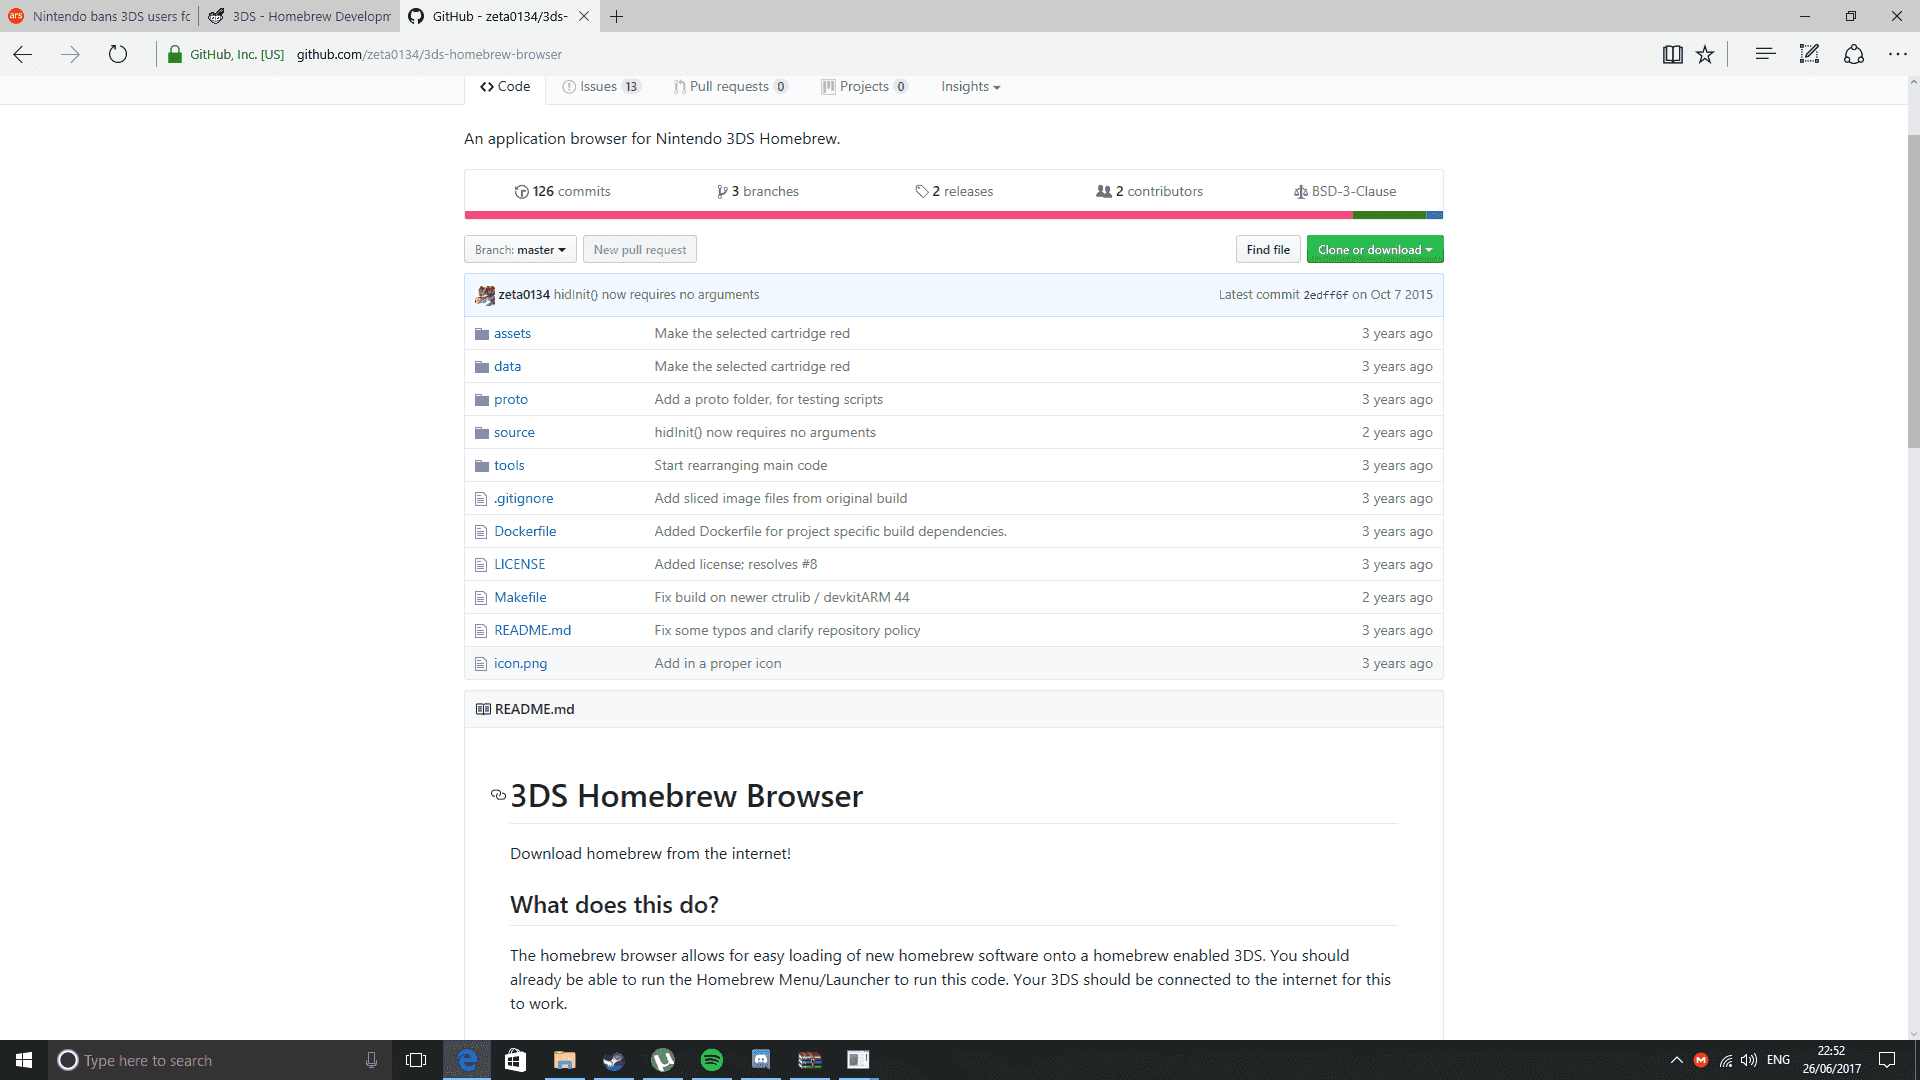Open the Pull requests tab
The width and height of the screenshot is (1920, 1080).
730,87
